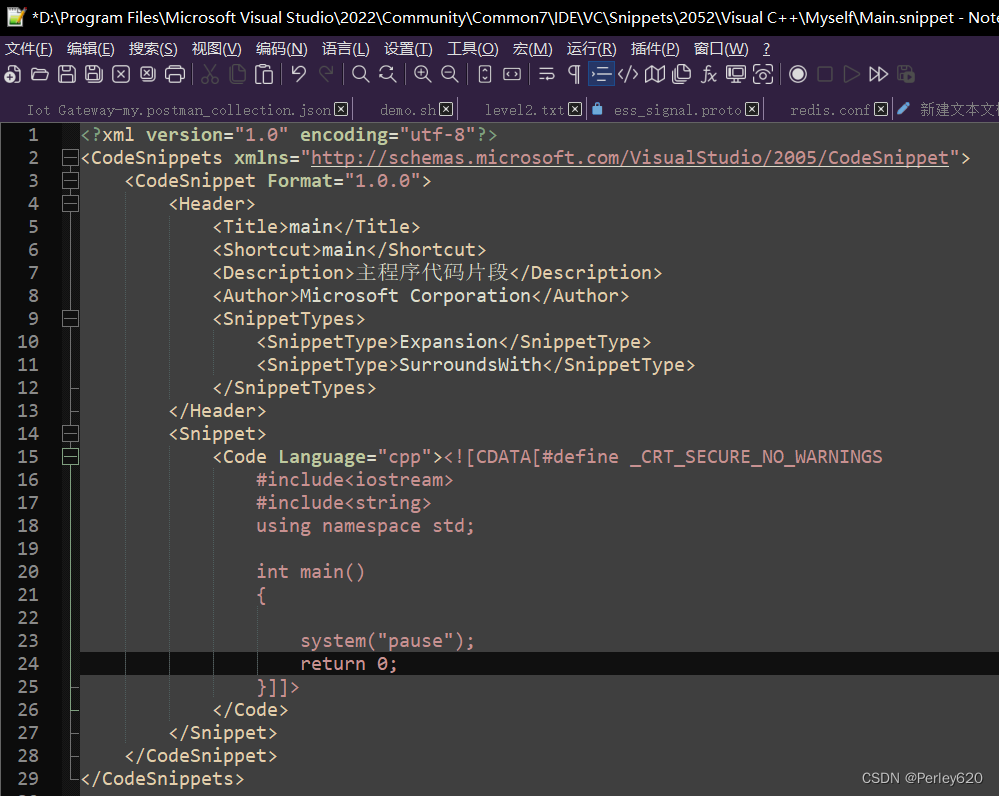Screen dimensions: 999x796
Task: Open the 工具(O) menu
Action: (473, 48)
